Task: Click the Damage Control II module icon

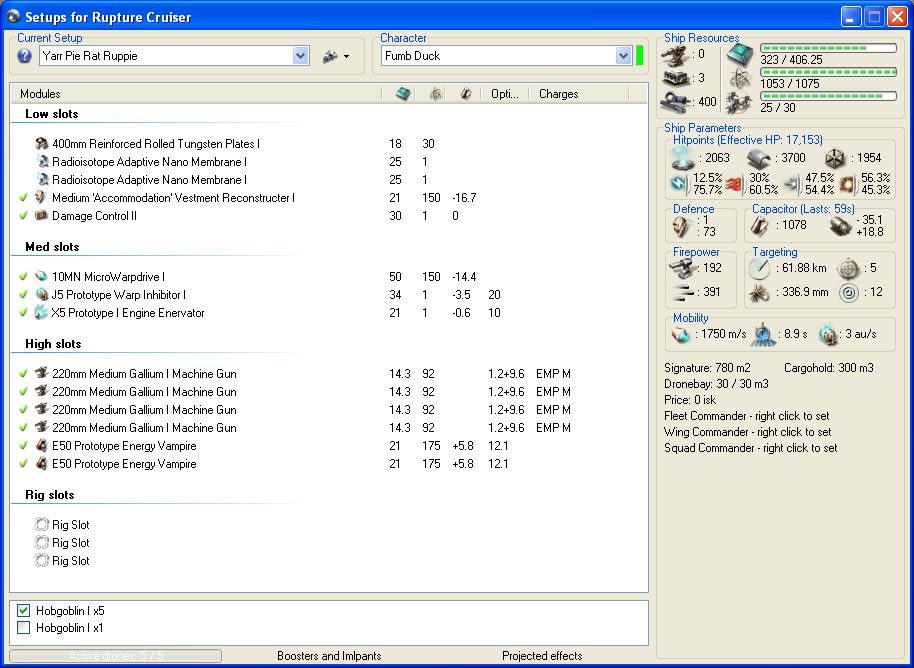Action: 42,216
